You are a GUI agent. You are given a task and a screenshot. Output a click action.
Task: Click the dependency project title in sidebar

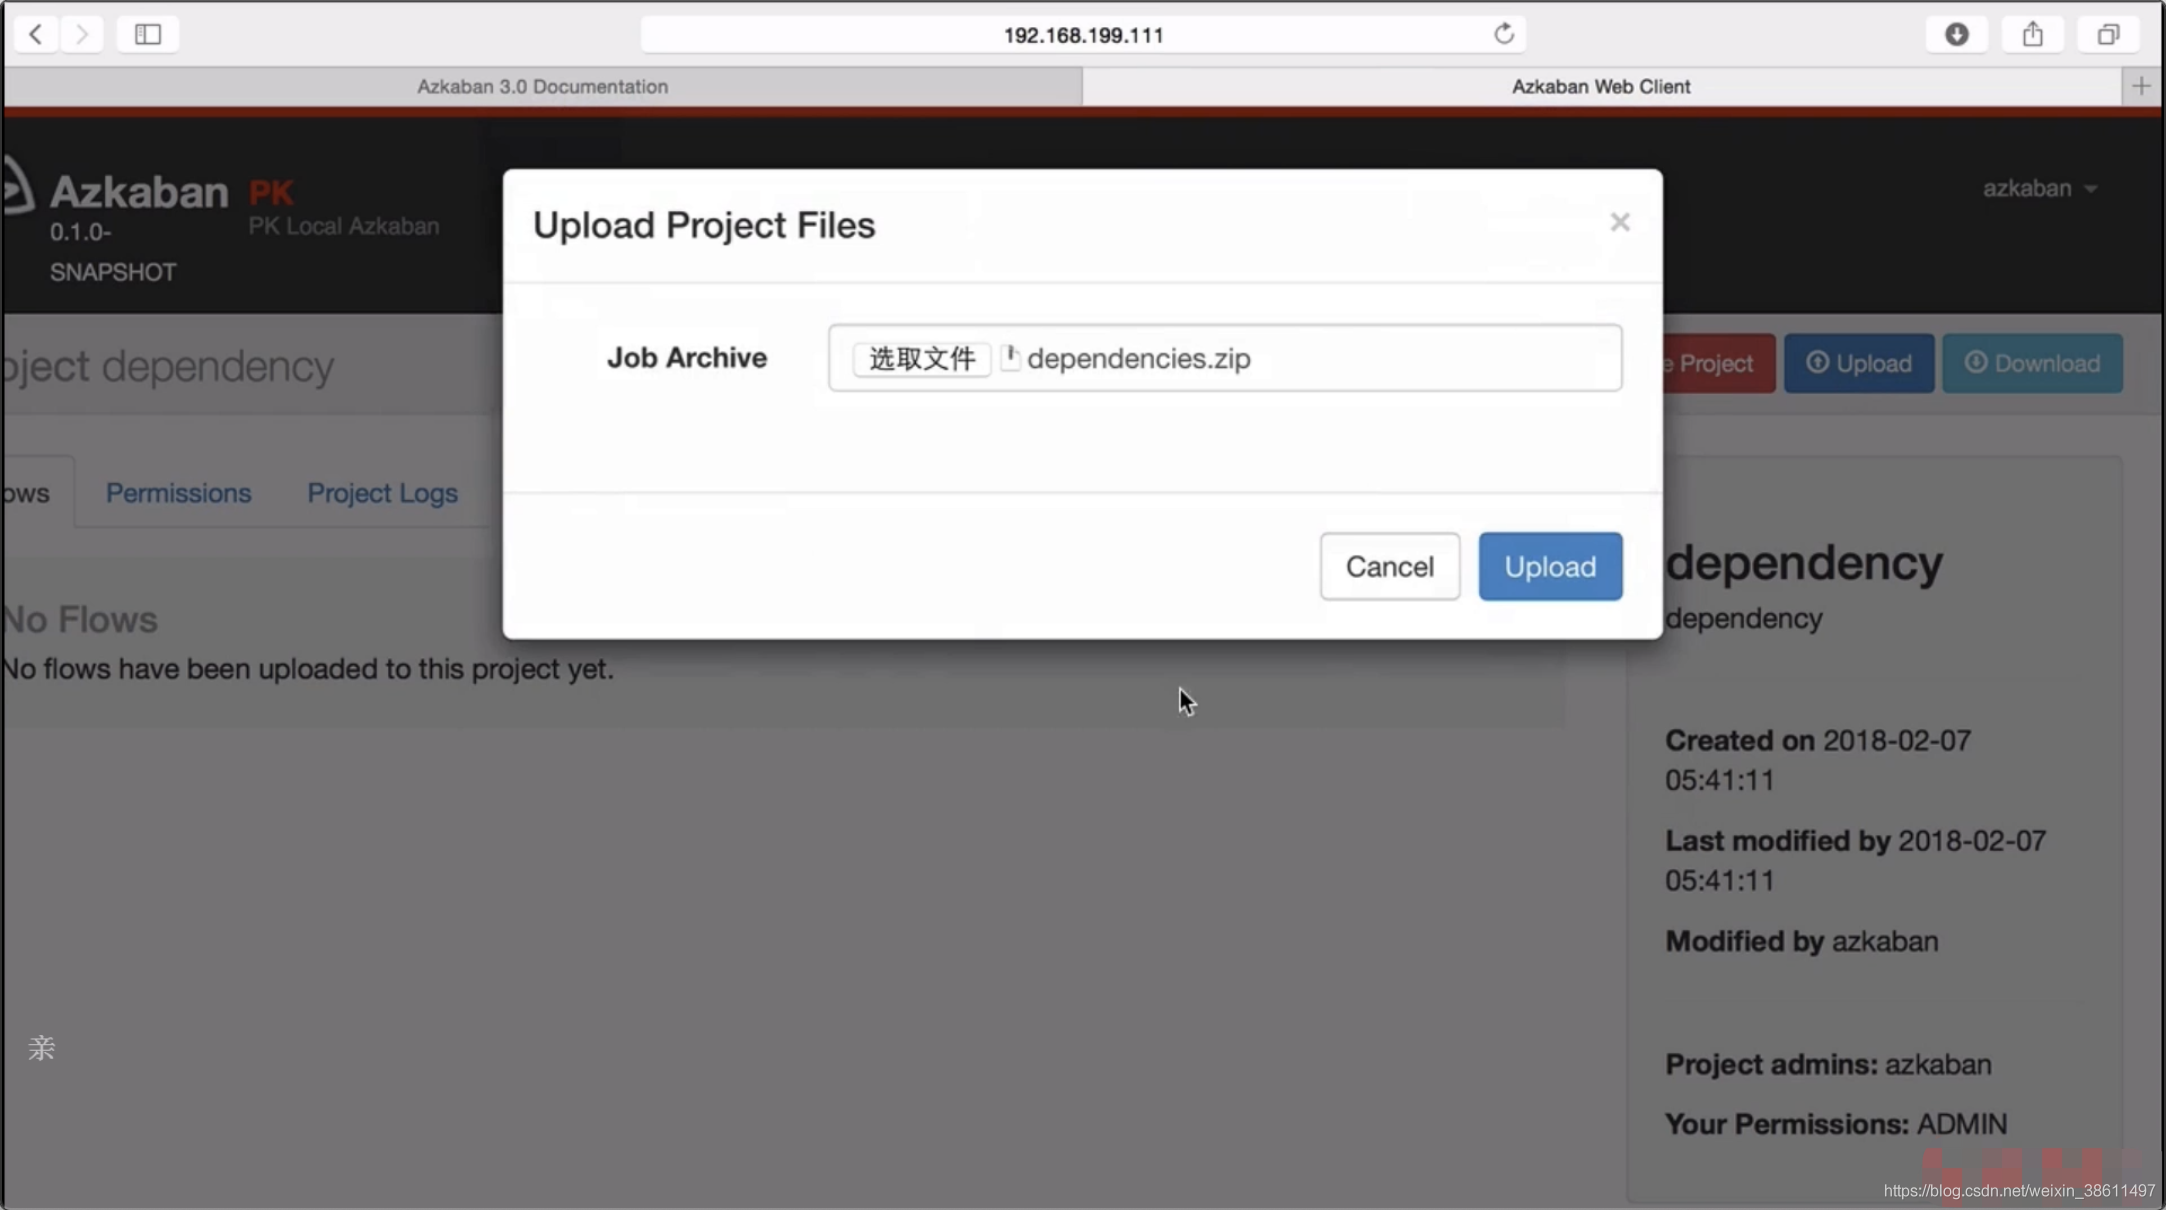[x=1803, y=563]
